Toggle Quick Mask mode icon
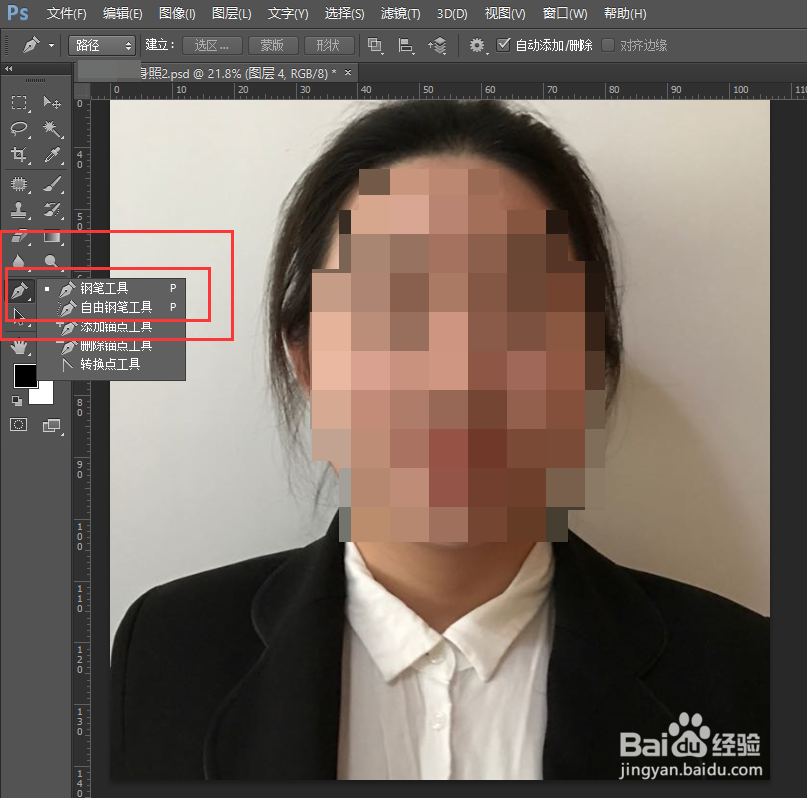This screenshot has height=798, width=807. (x=19, y=424)
